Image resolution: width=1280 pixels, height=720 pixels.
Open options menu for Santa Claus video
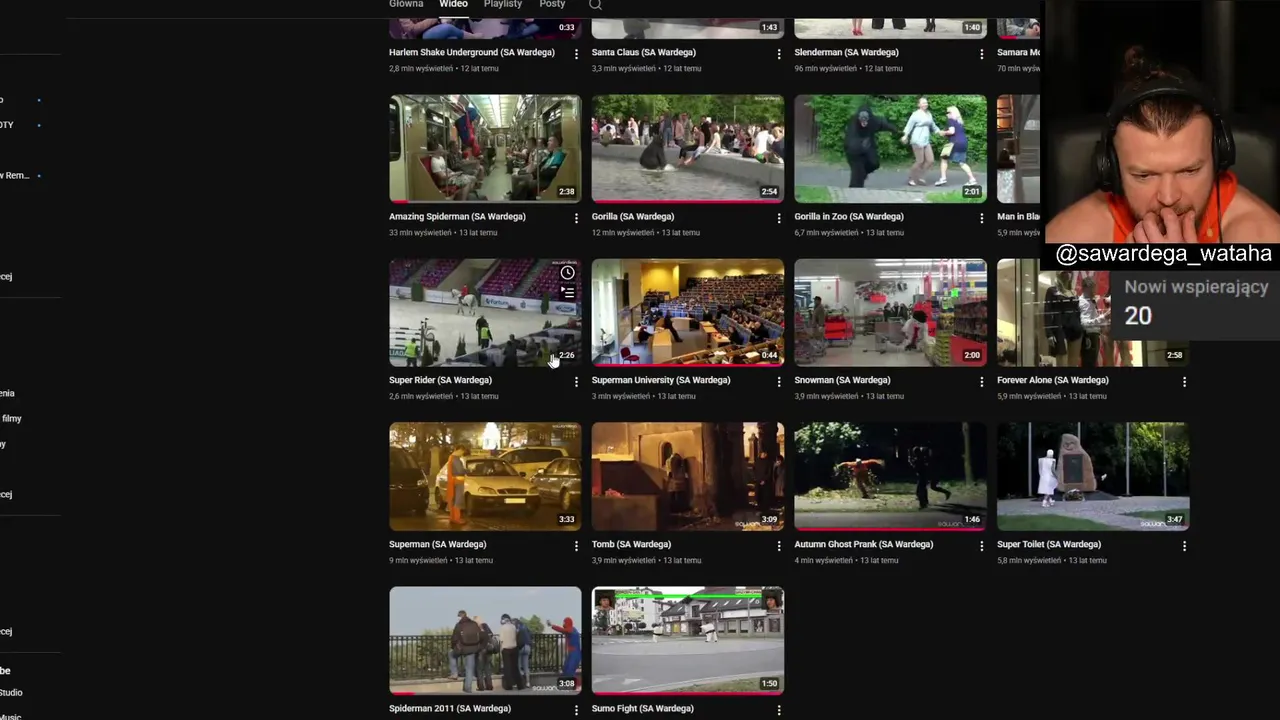click(779, 54)
